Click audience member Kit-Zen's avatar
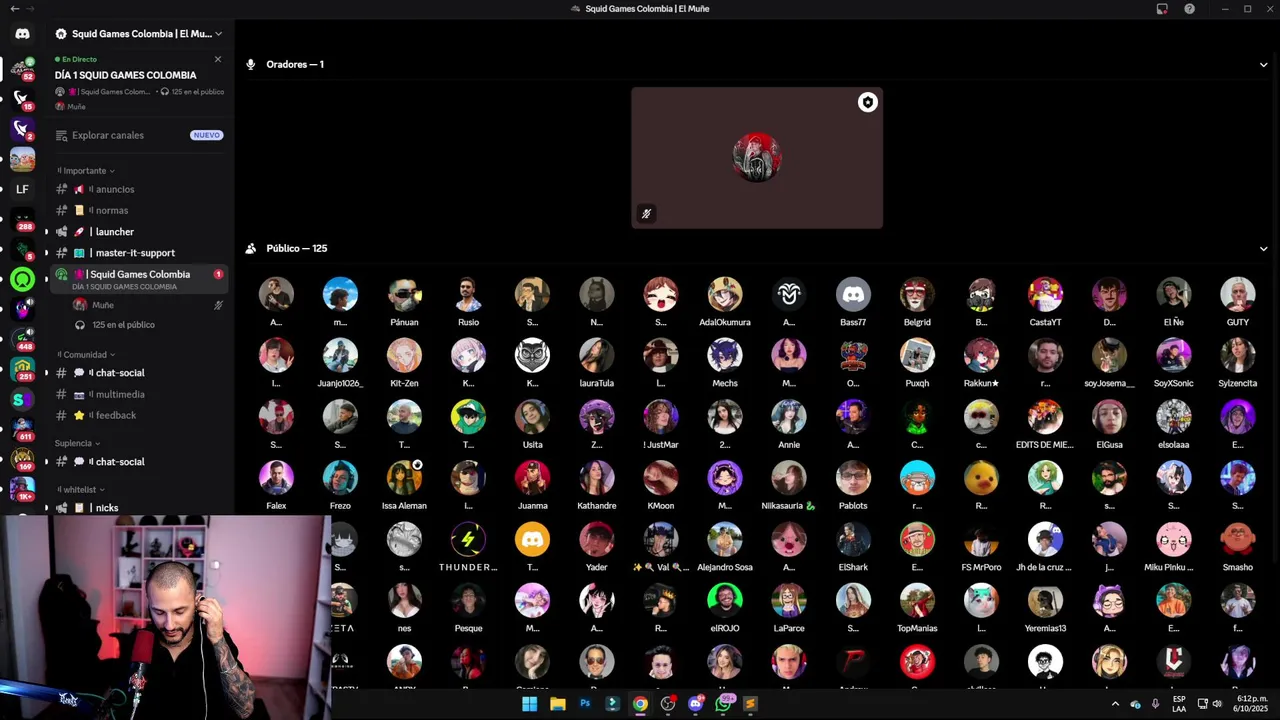1280x720 pixels. coord(404,355)
